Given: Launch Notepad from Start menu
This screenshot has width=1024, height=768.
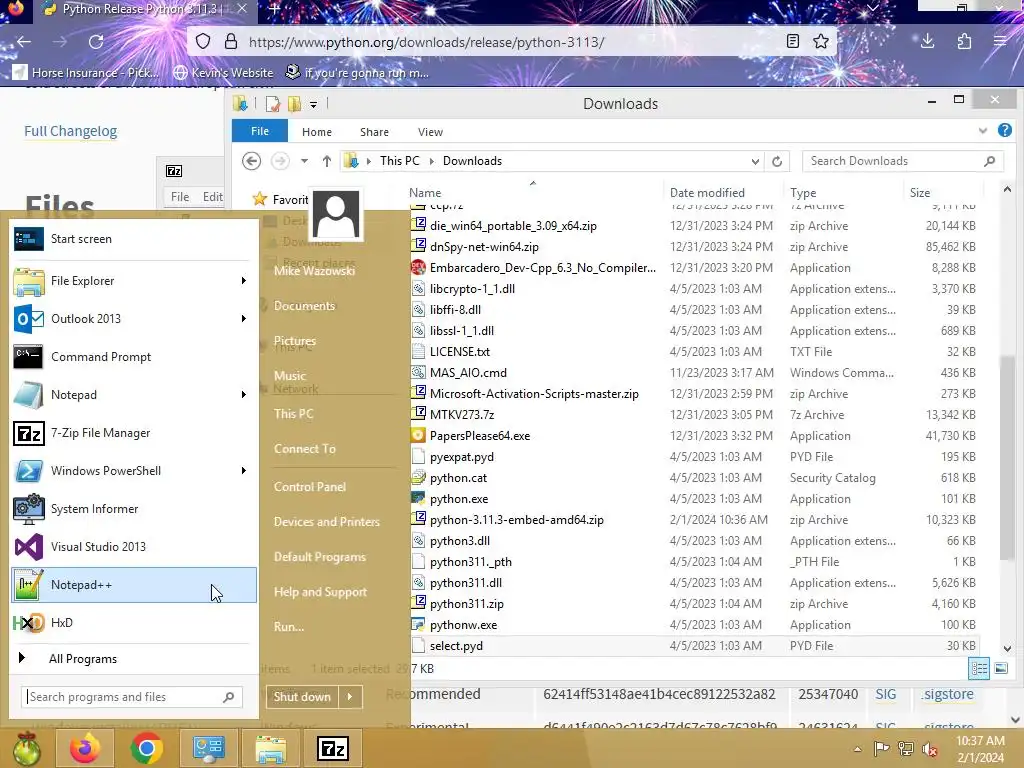Looking at the screenshot, I should tap(133, 394).
